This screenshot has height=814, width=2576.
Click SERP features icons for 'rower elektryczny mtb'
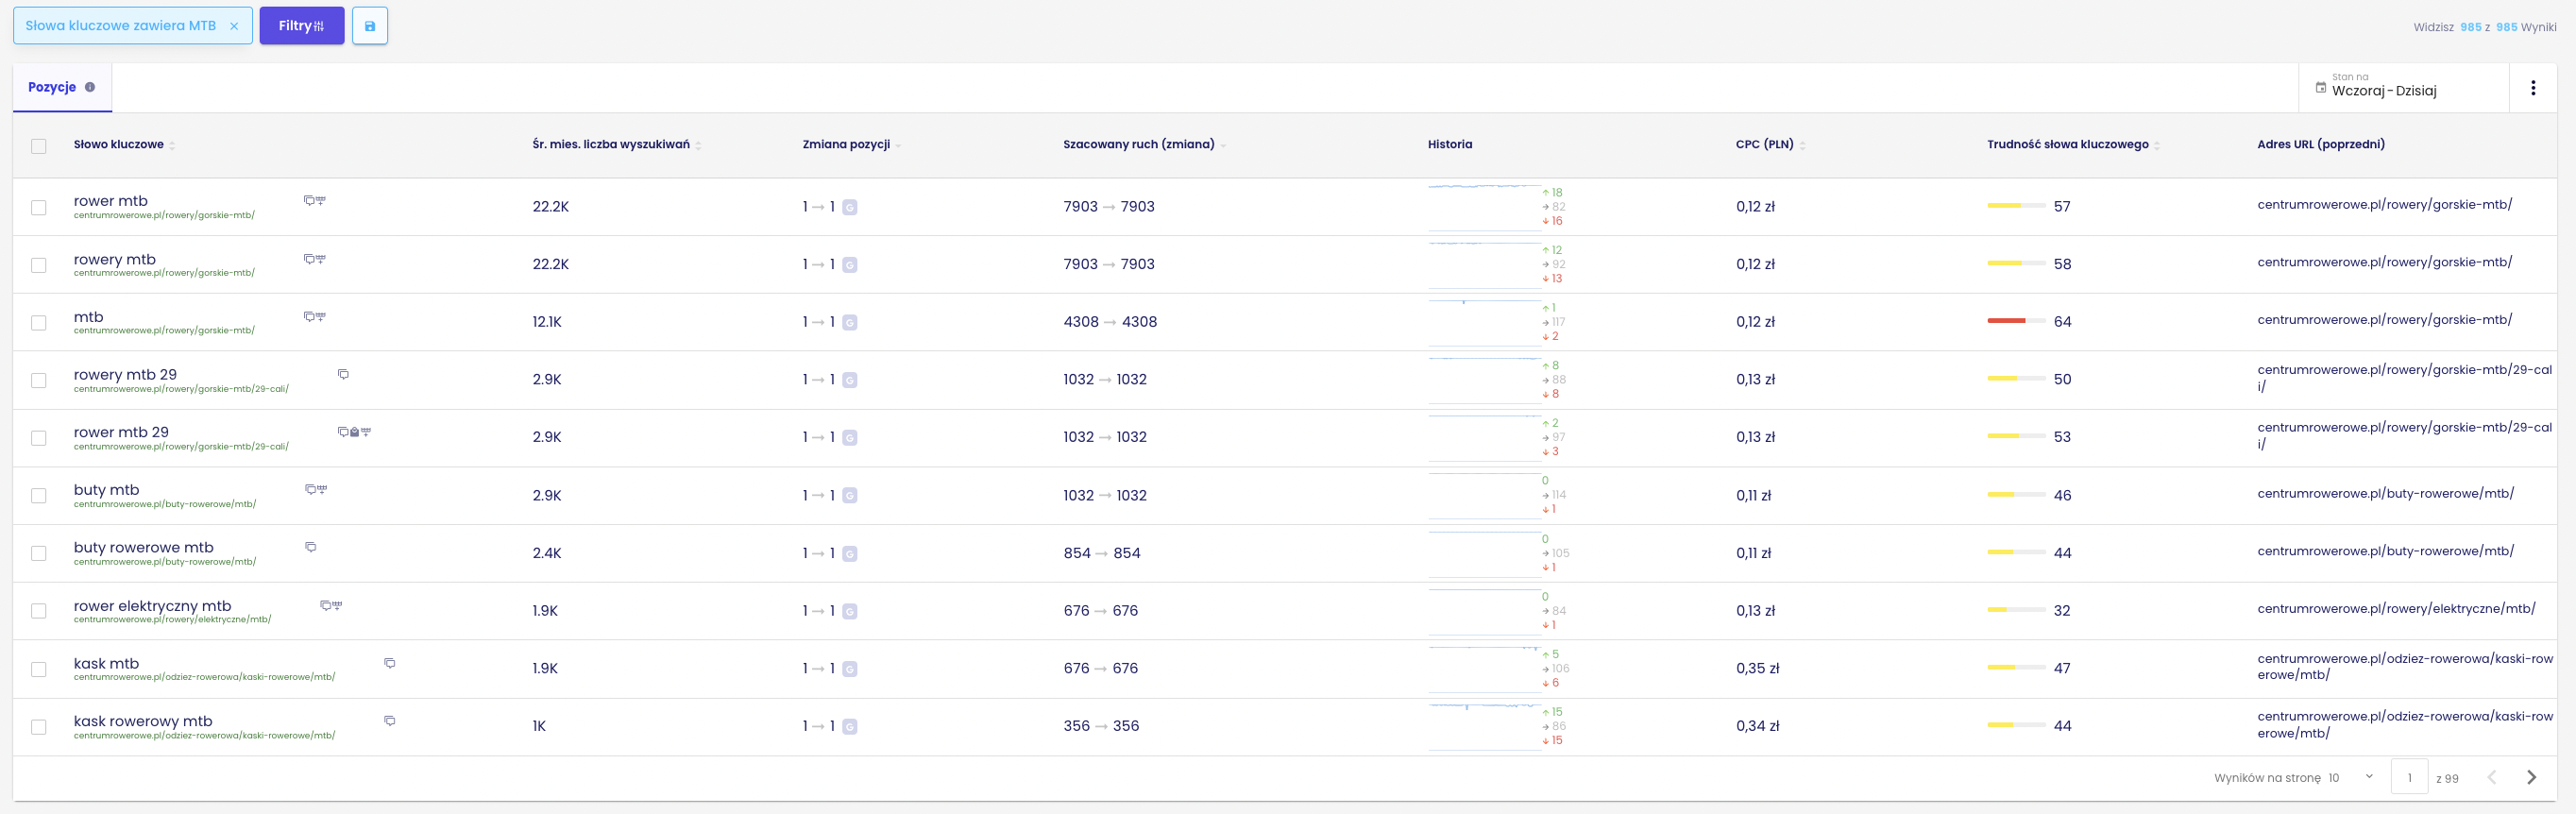(x=331, y=605)
